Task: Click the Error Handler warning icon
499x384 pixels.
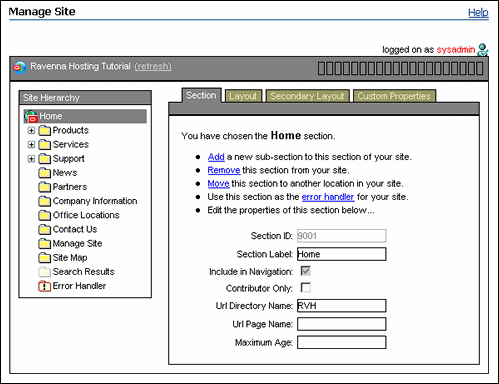Action: [x=44, y=286]
